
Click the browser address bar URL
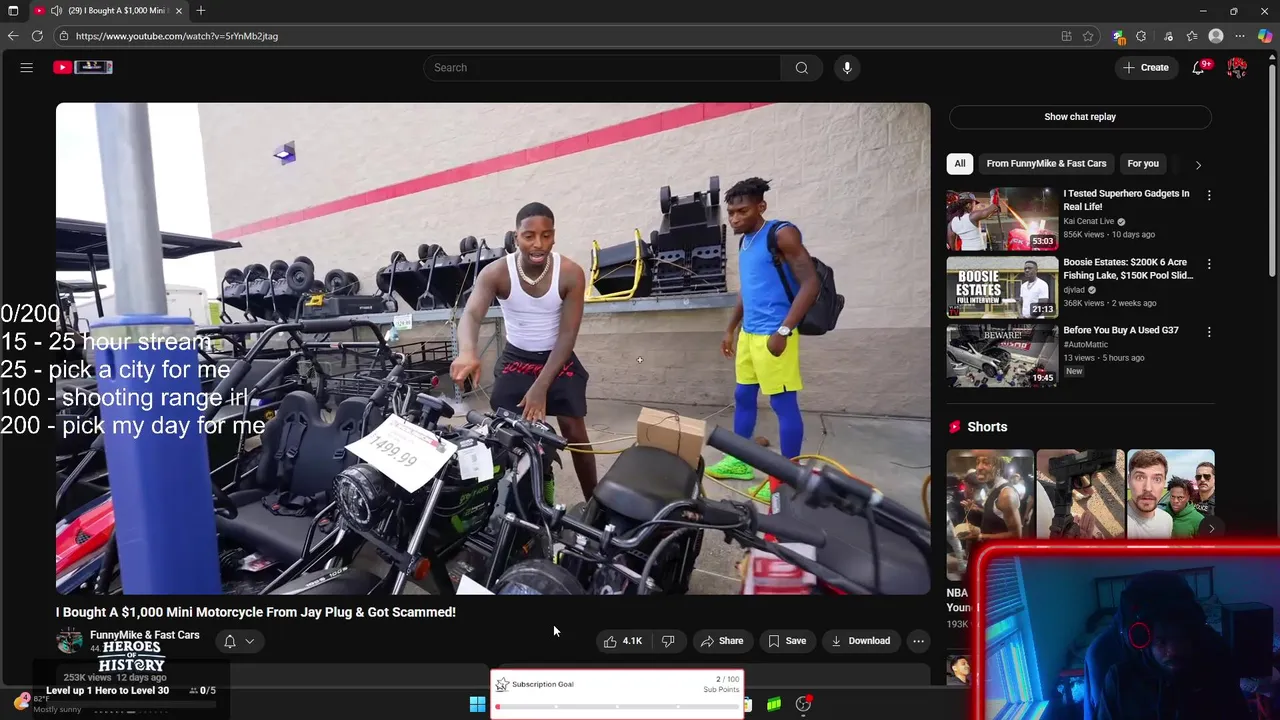(177, 36)
